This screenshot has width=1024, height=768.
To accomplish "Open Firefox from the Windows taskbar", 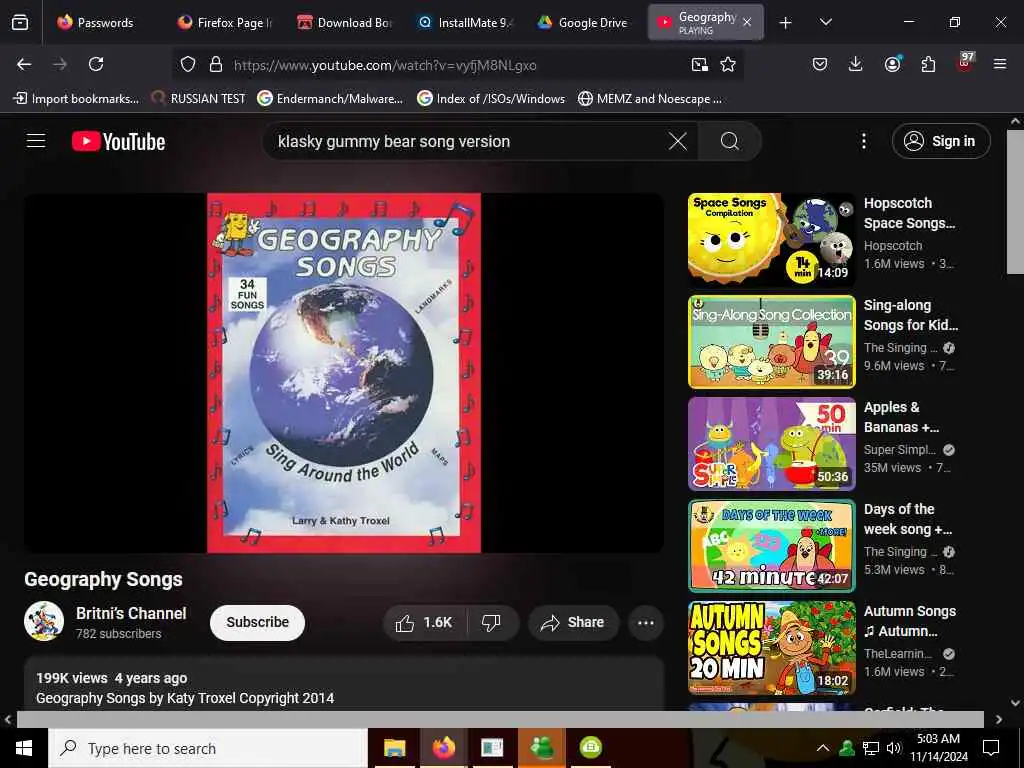I will (443, 748).
